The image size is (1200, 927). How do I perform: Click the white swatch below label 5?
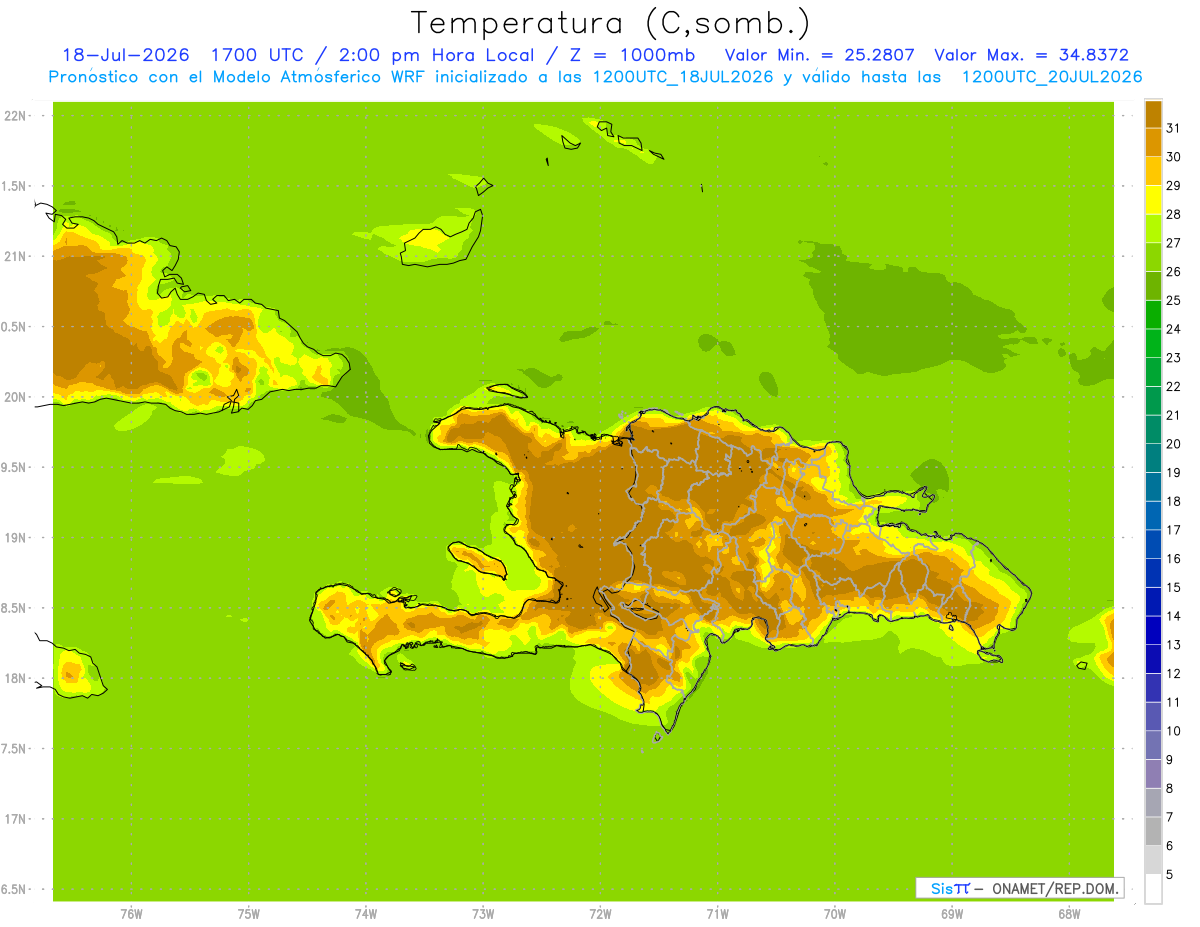1153,889
